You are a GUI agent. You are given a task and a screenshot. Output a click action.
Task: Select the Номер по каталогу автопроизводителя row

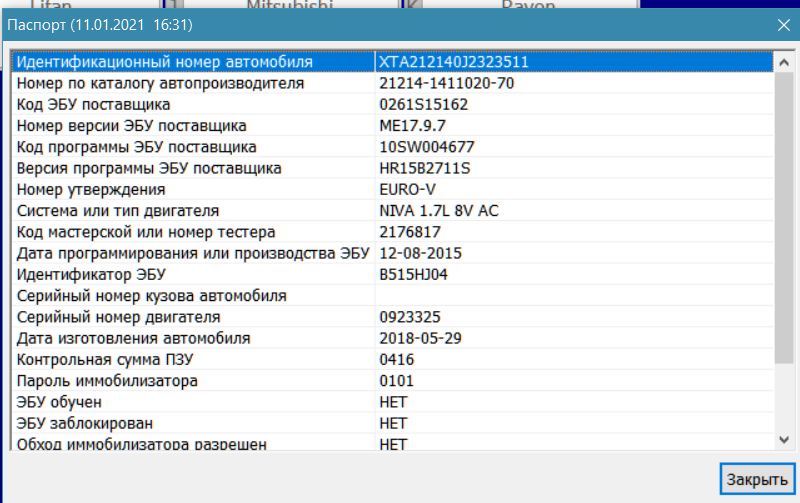[160, 83]
